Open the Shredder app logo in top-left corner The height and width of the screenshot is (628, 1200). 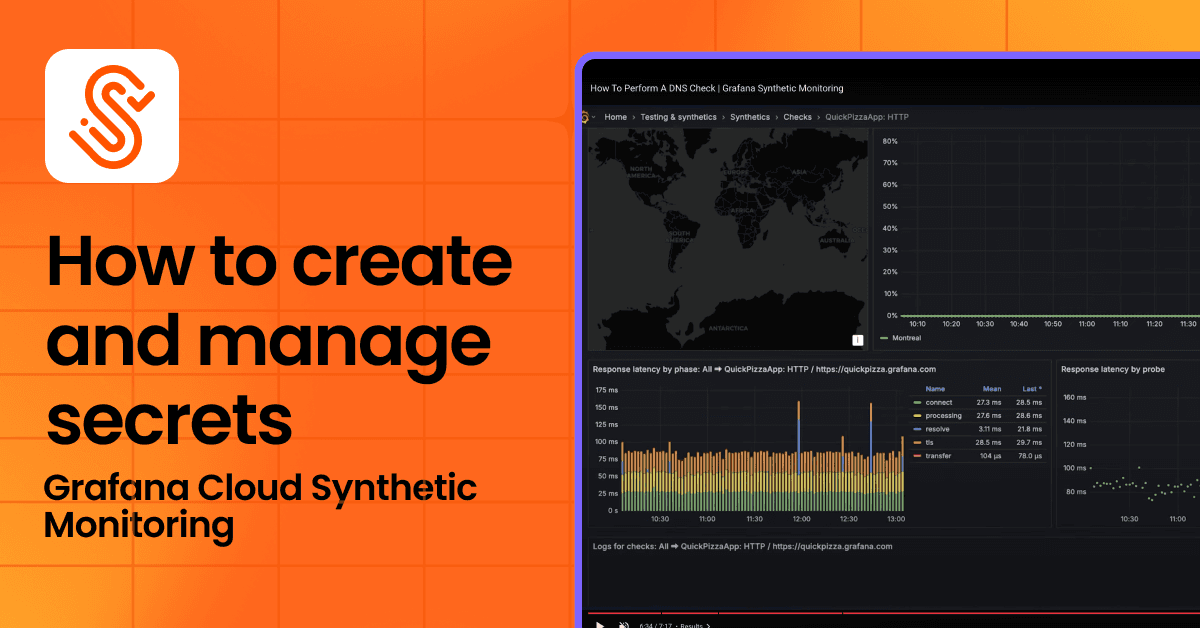pos(112,116)
